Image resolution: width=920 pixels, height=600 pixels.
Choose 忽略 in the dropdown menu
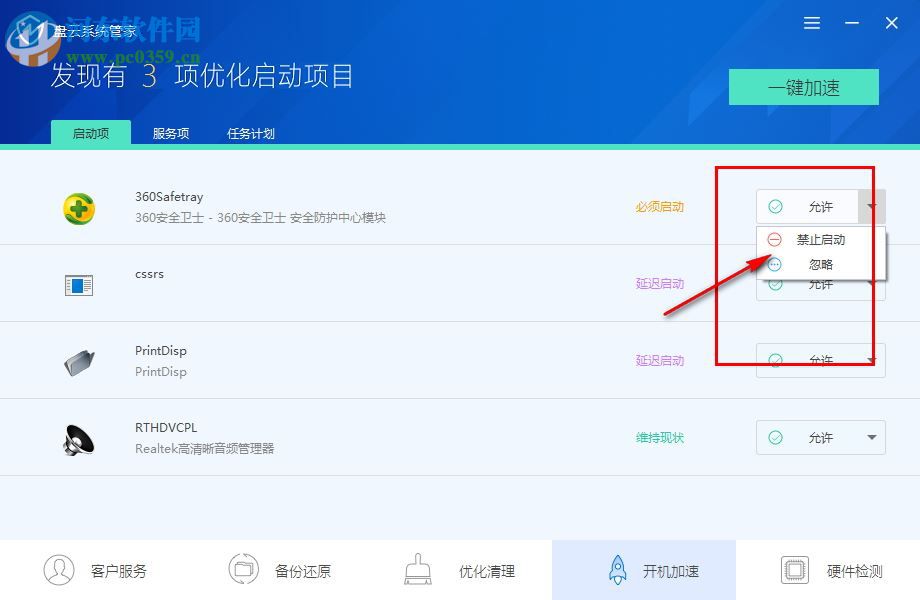coord(820,264)
